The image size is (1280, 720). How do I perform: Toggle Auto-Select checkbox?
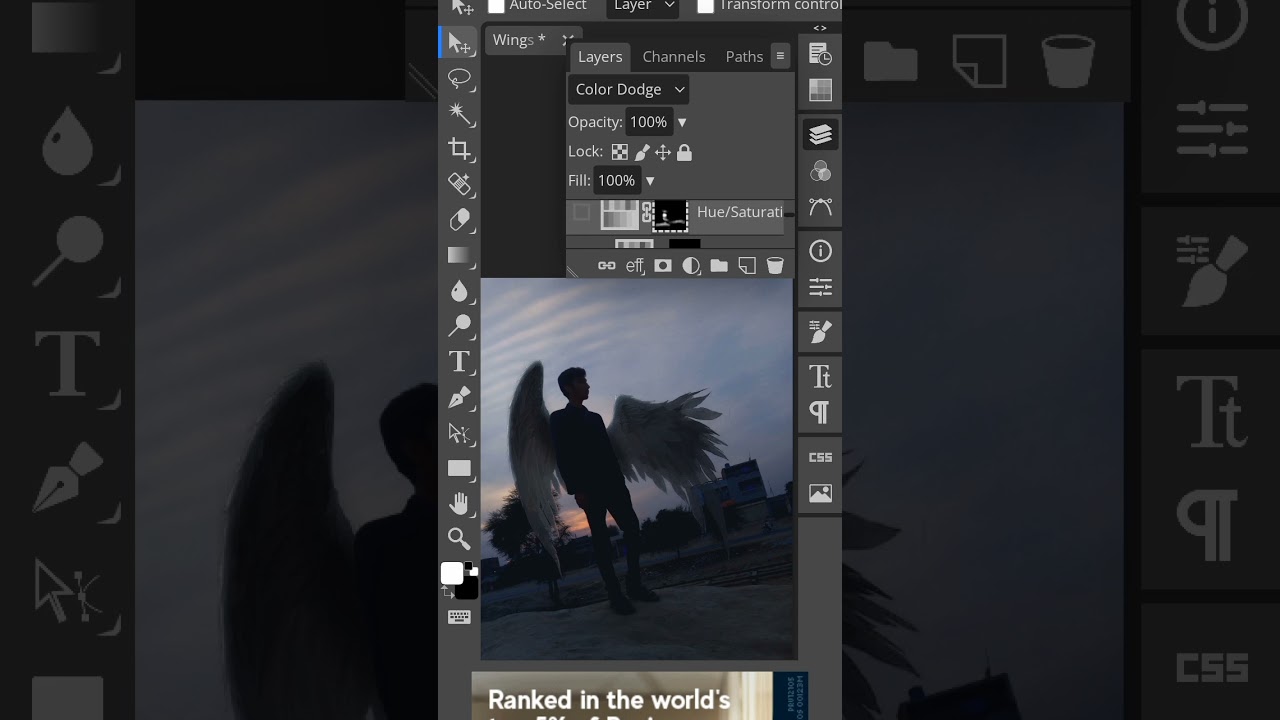pos(496,6)
